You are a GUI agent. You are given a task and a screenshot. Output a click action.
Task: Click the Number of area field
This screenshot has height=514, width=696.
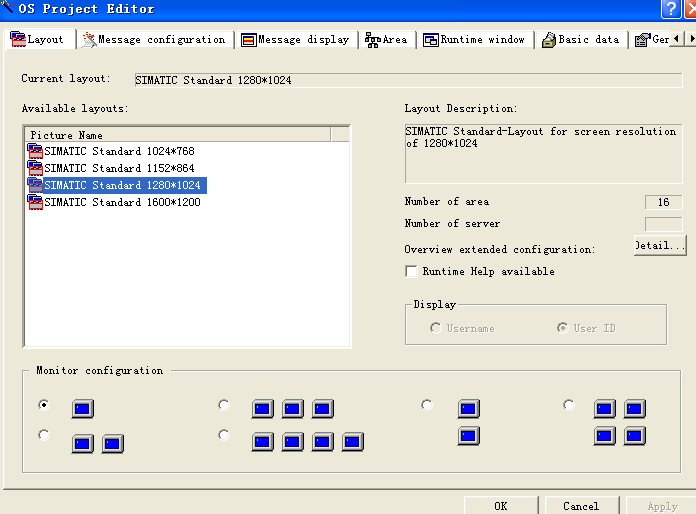click(x=664, y=202)
